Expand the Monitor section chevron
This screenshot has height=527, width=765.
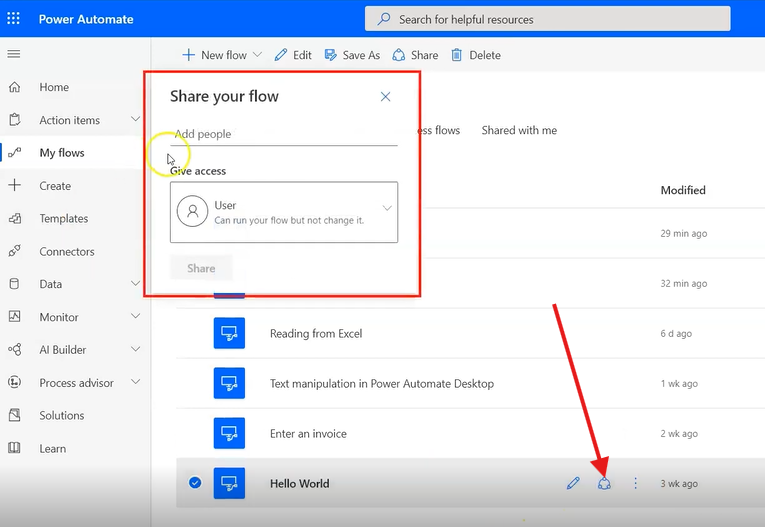pyautogui.click(x=136, y=316)
